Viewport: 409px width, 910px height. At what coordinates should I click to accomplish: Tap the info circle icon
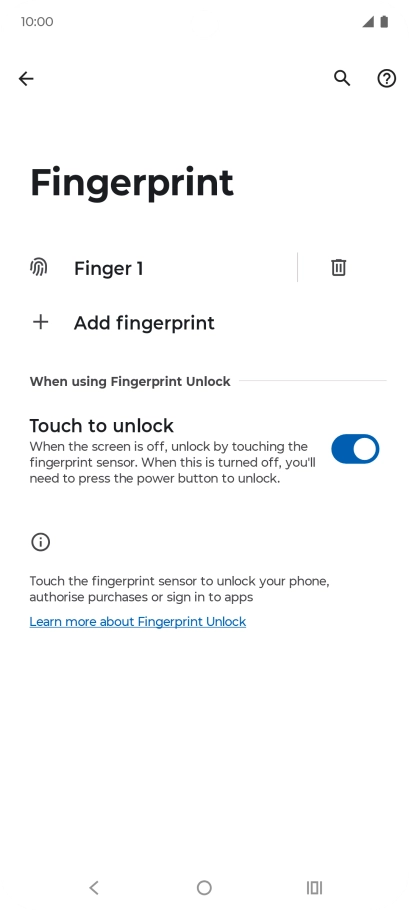[x=41, y=542]
